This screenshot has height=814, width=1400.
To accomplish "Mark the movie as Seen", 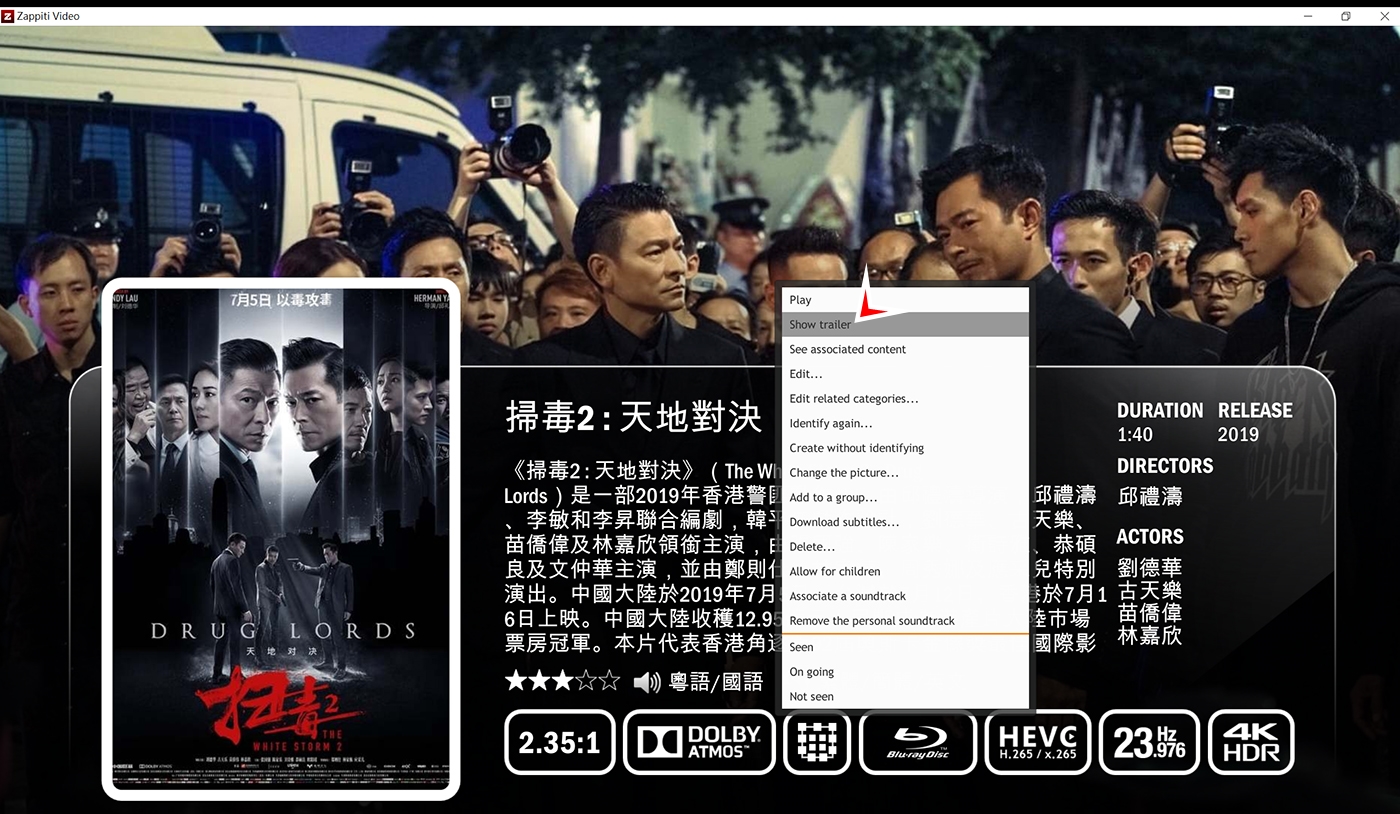I will [x=801, y=647].
